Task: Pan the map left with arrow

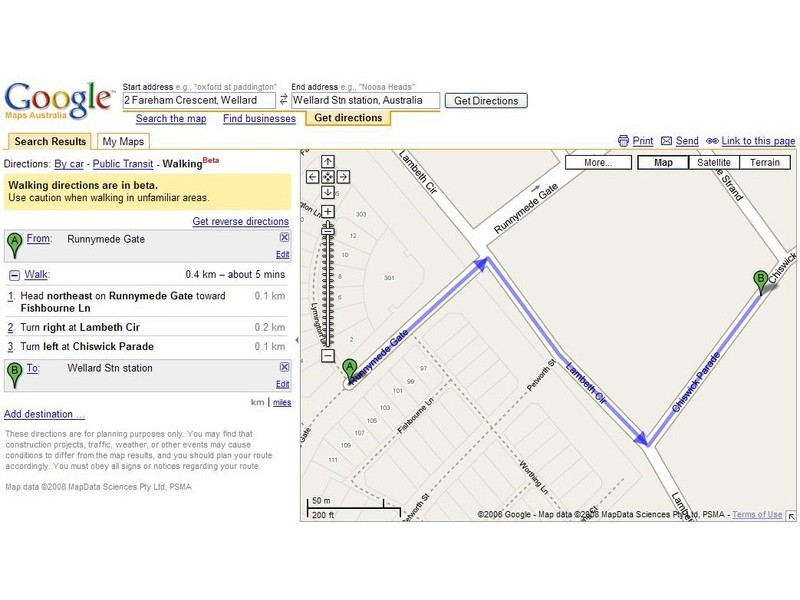Action: (x=312, y=177)
